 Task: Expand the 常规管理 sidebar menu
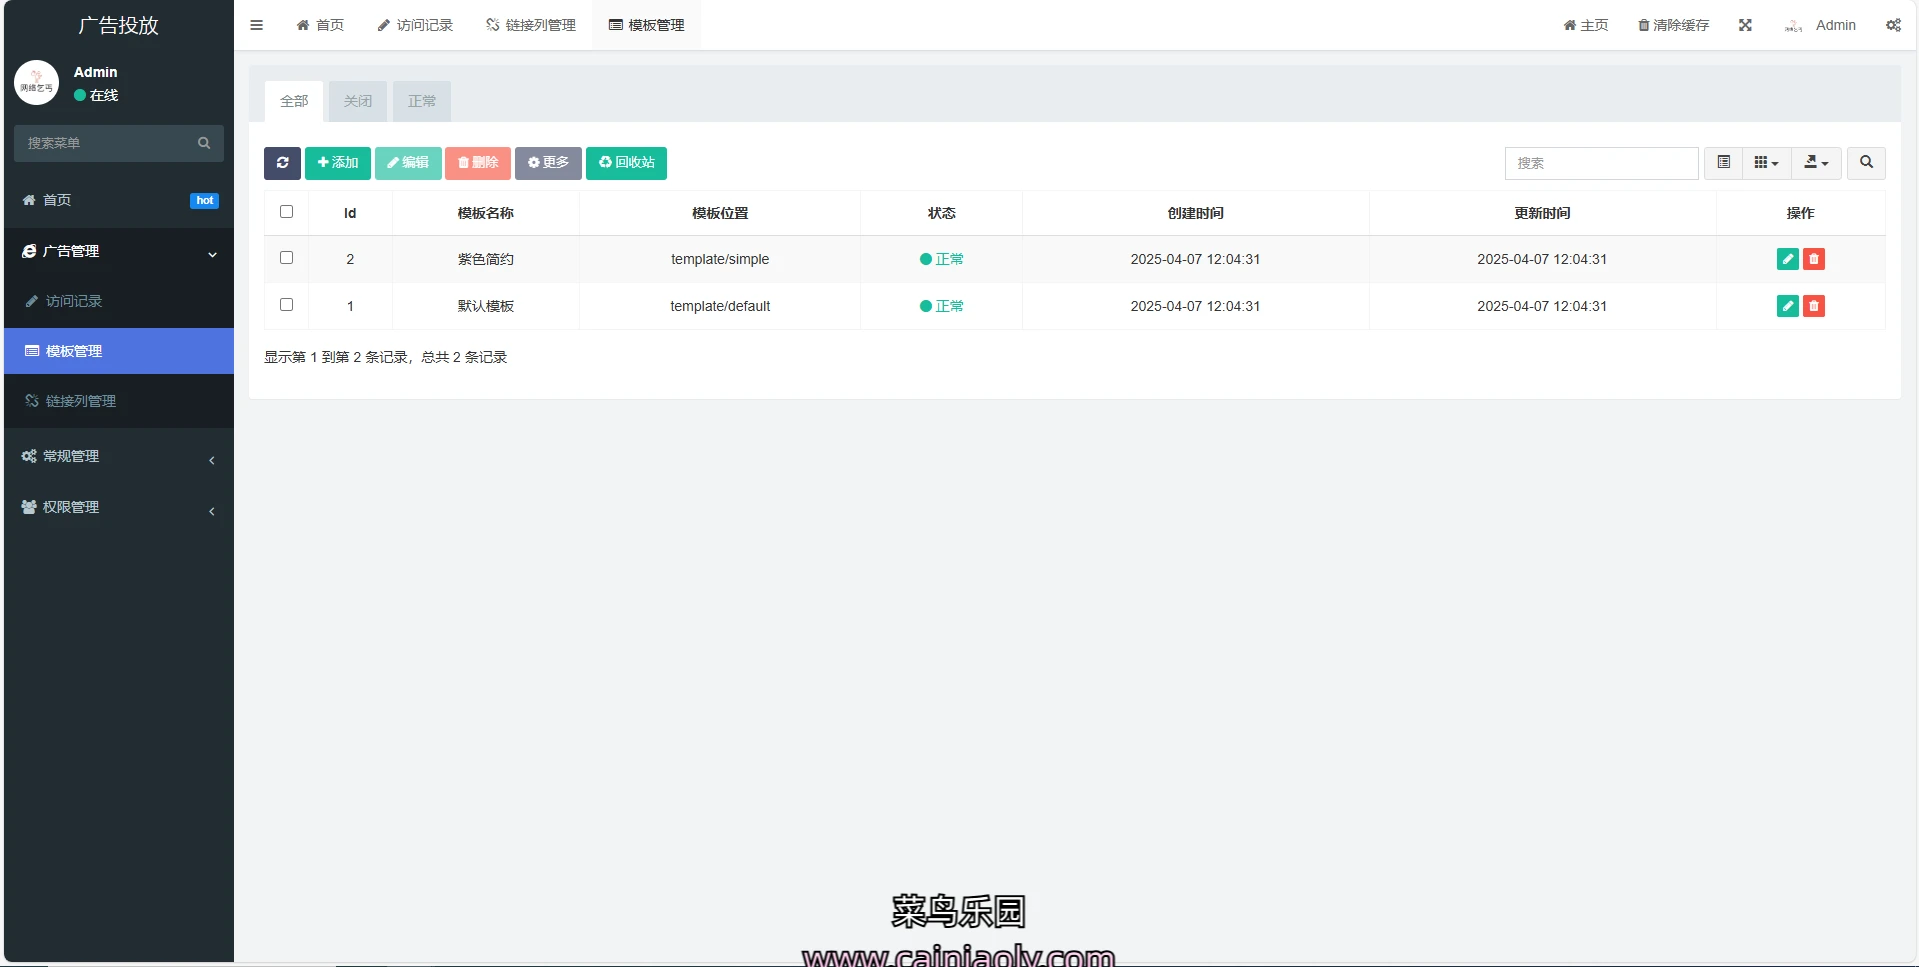pos(118,457)
